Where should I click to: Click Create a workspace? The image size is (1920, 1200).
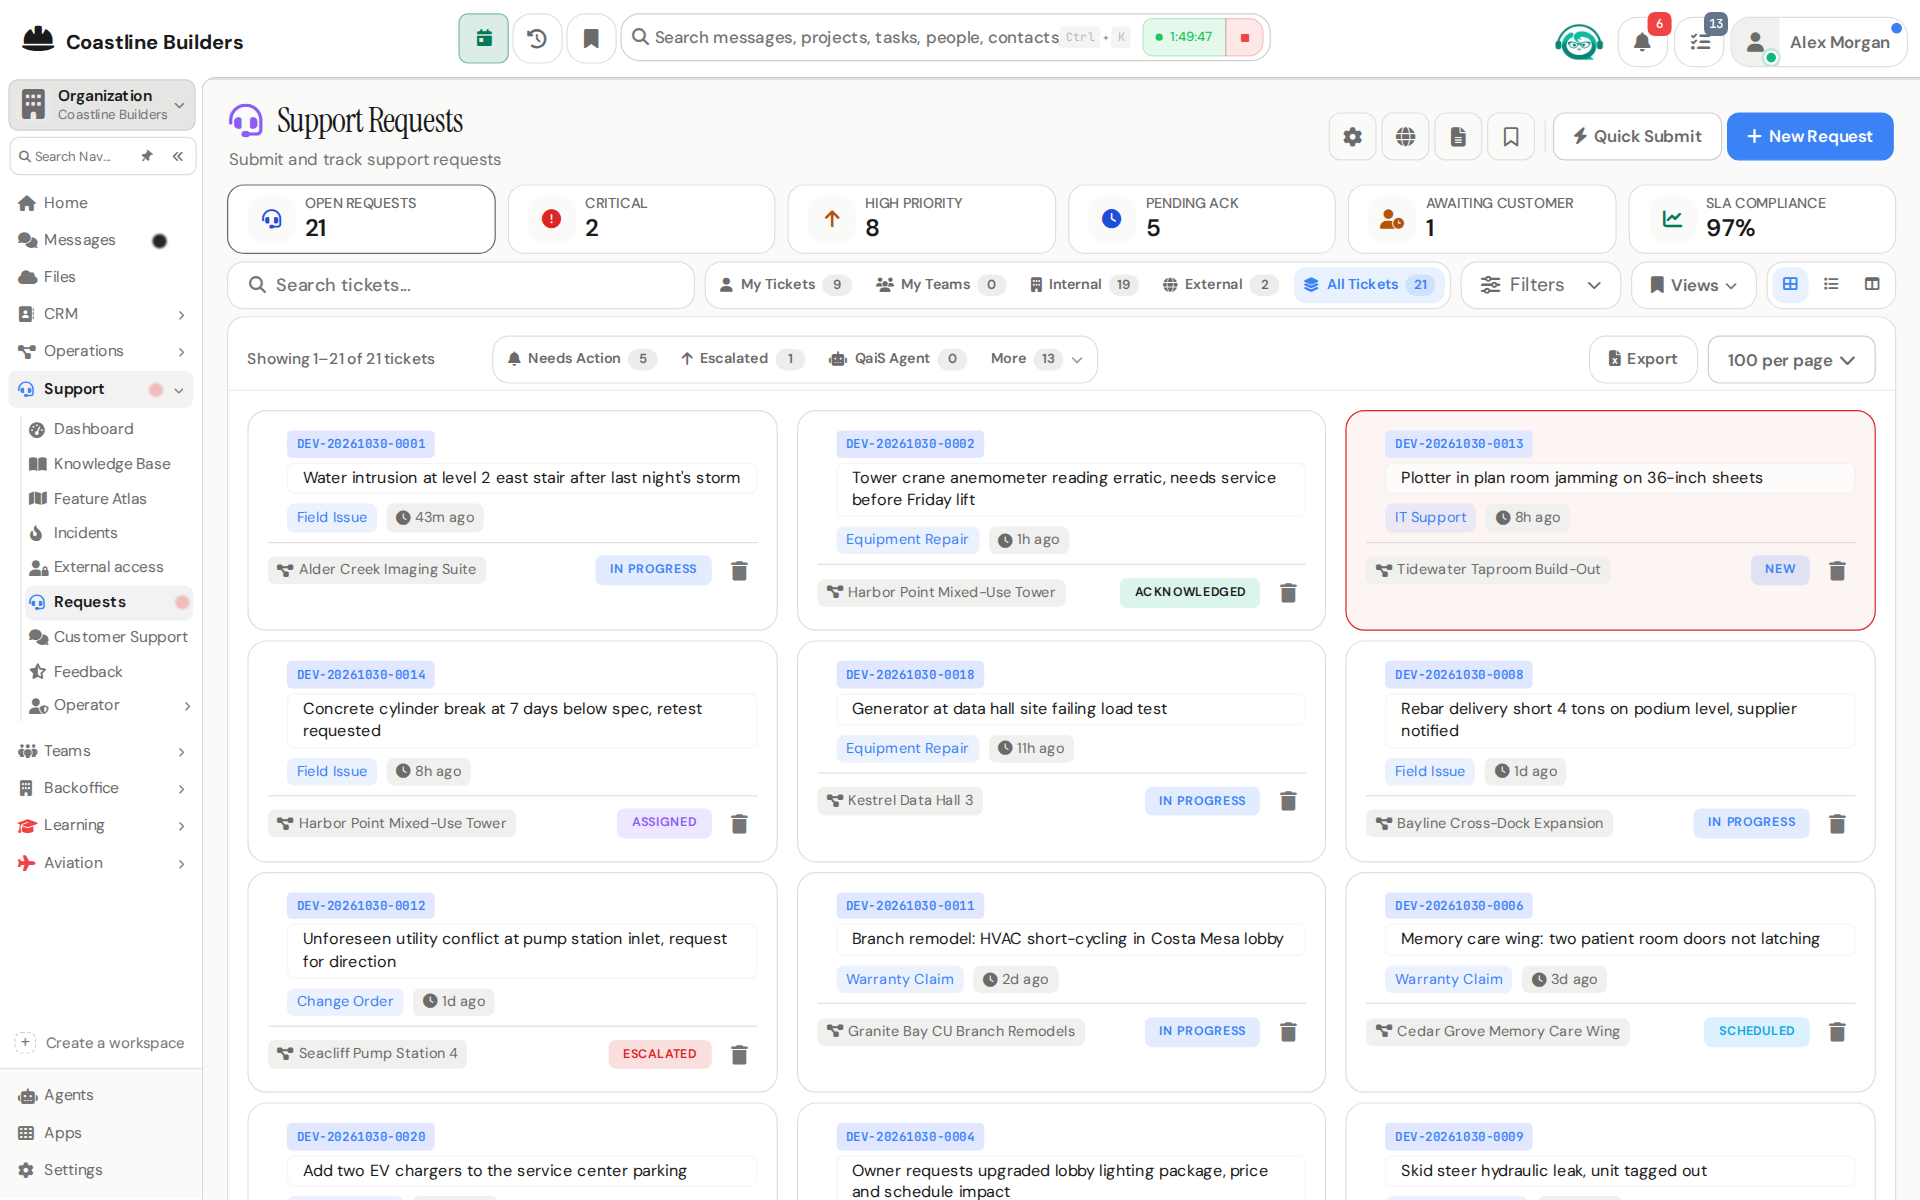click(101, 1043)
